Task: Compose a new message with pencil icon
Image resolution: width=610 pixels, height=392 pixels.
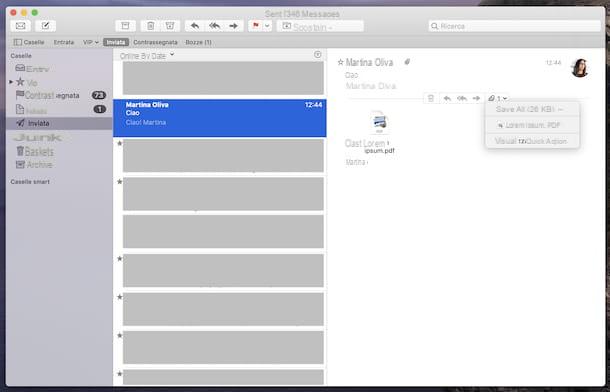Action: point(46,26)
